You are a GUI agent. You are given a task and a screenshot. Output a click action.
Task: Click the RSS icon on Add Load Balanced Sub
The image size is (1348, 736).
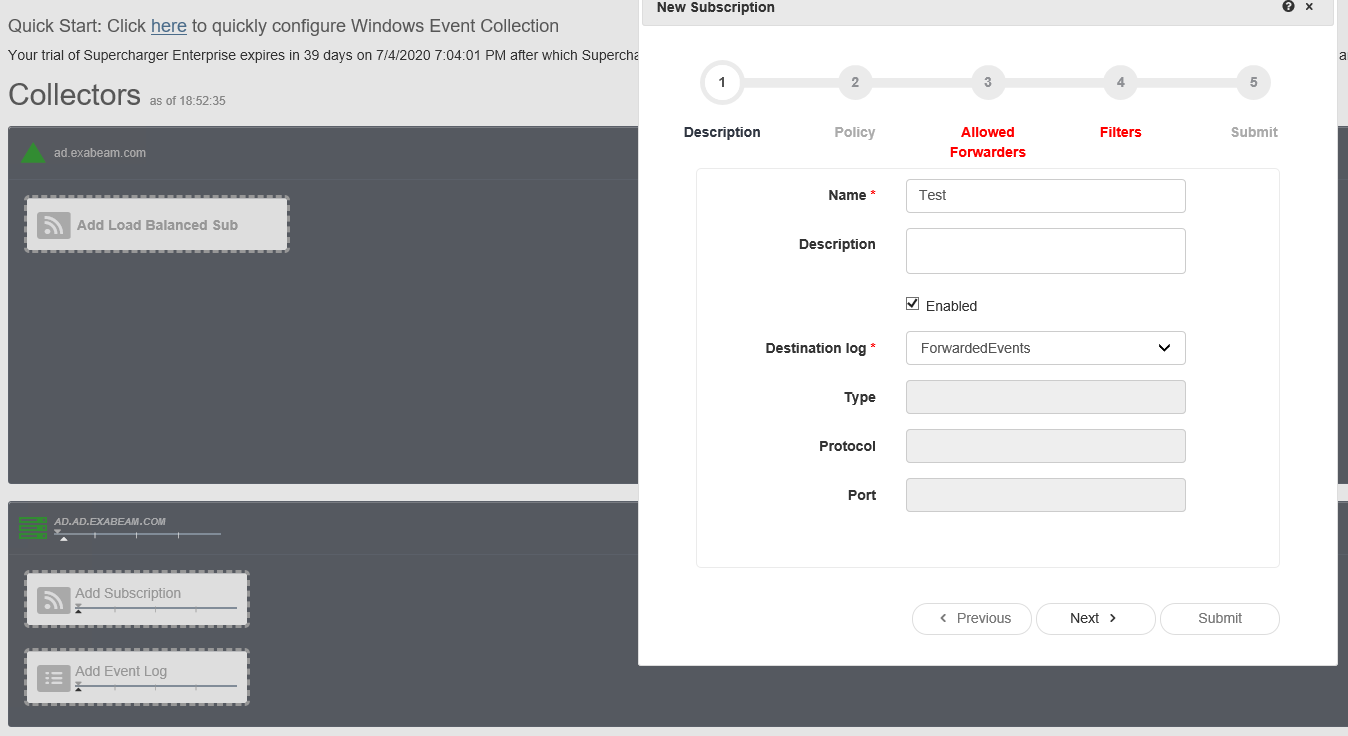(x=54, y=225)
